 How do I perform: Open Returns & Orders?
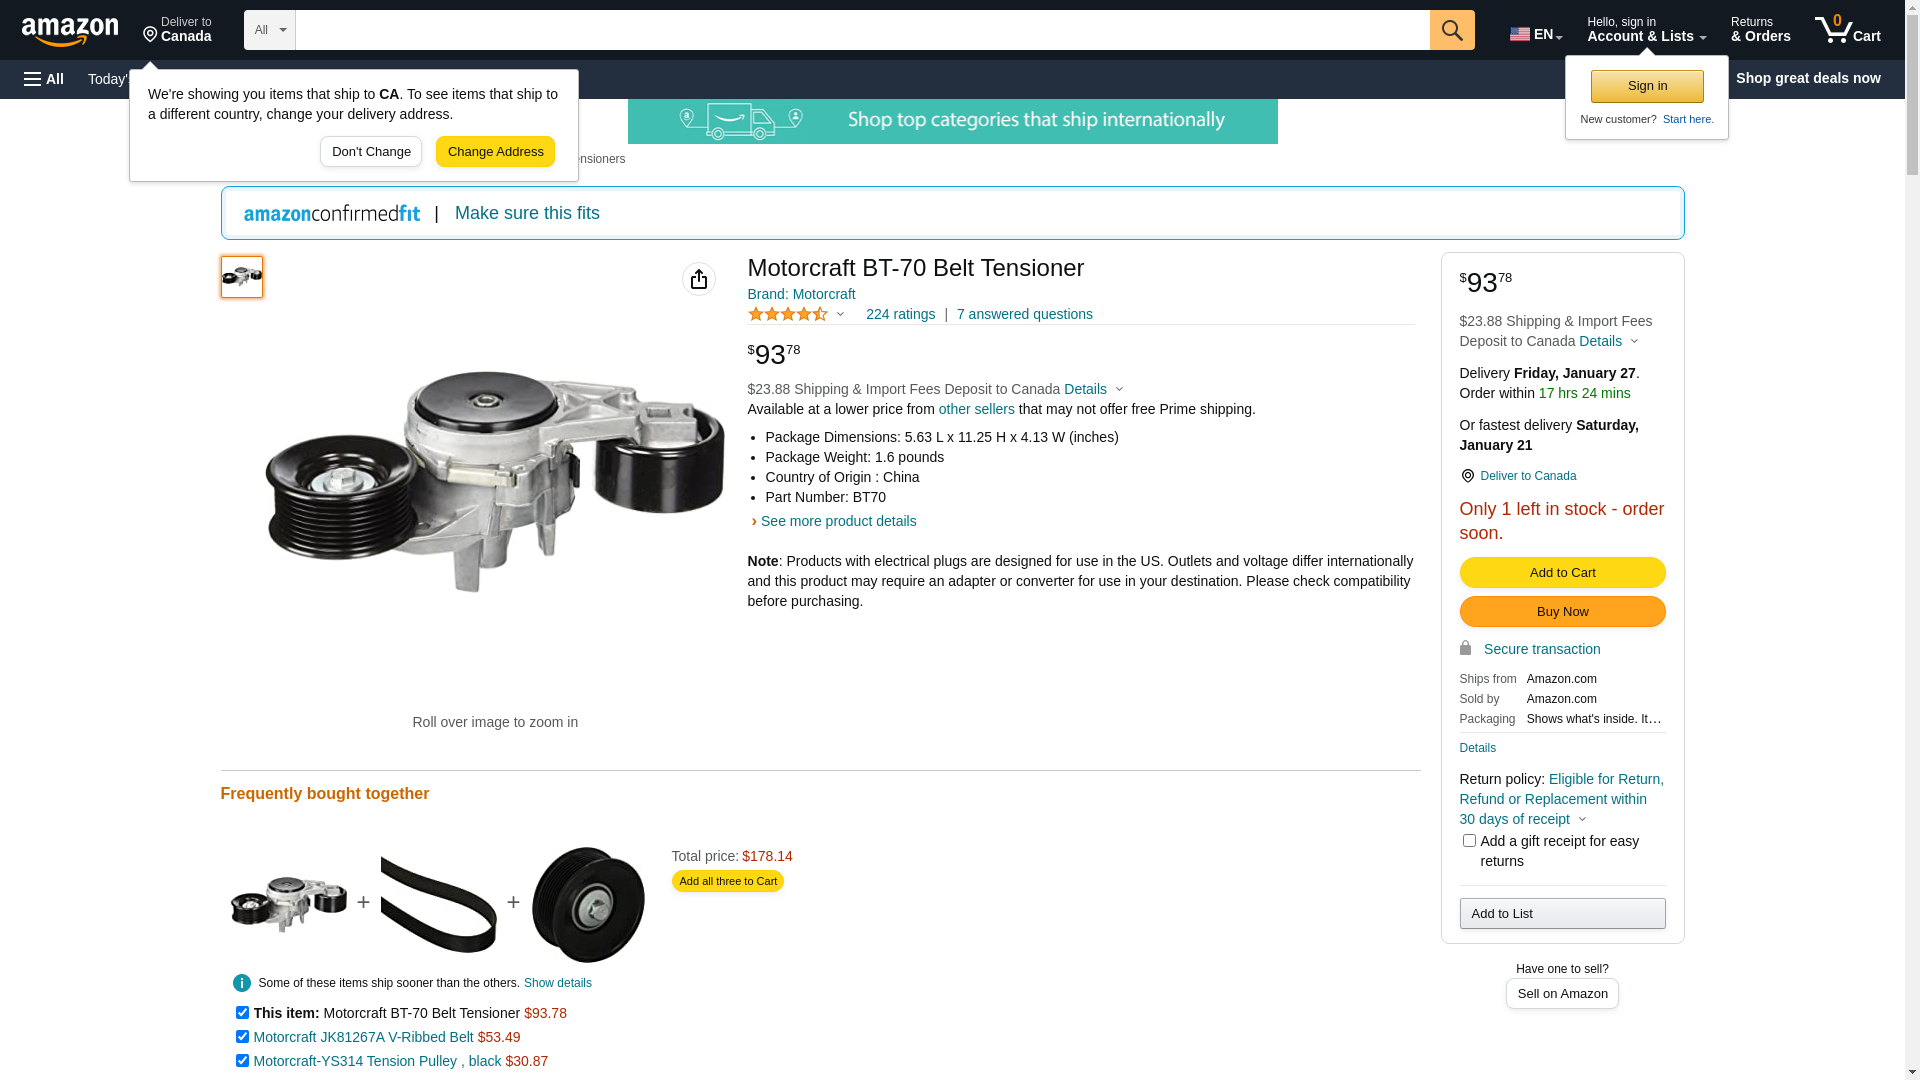tap(1760, 30)
